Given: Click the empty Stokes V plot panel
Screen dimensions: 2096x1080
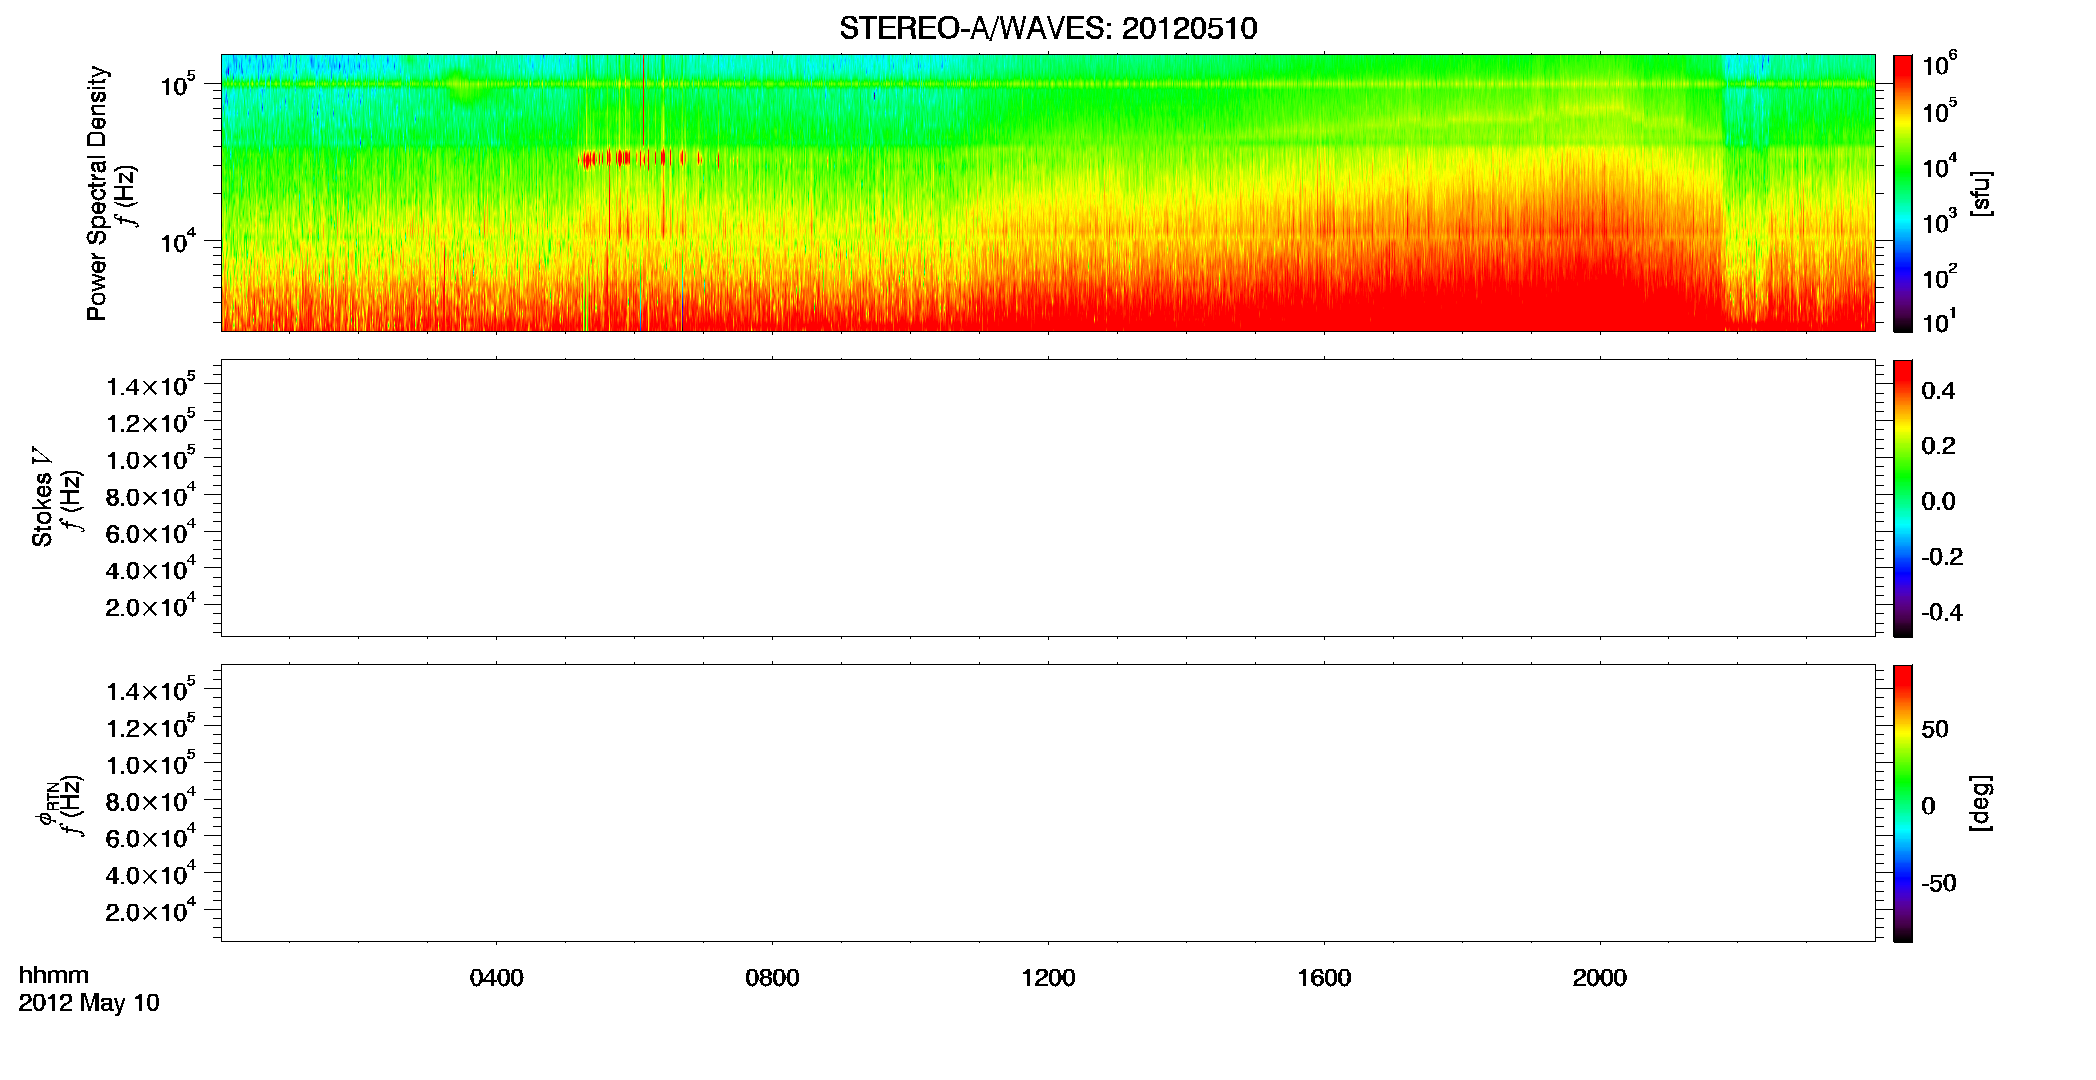Looking at the screenshot, I should pos(1048,498).
